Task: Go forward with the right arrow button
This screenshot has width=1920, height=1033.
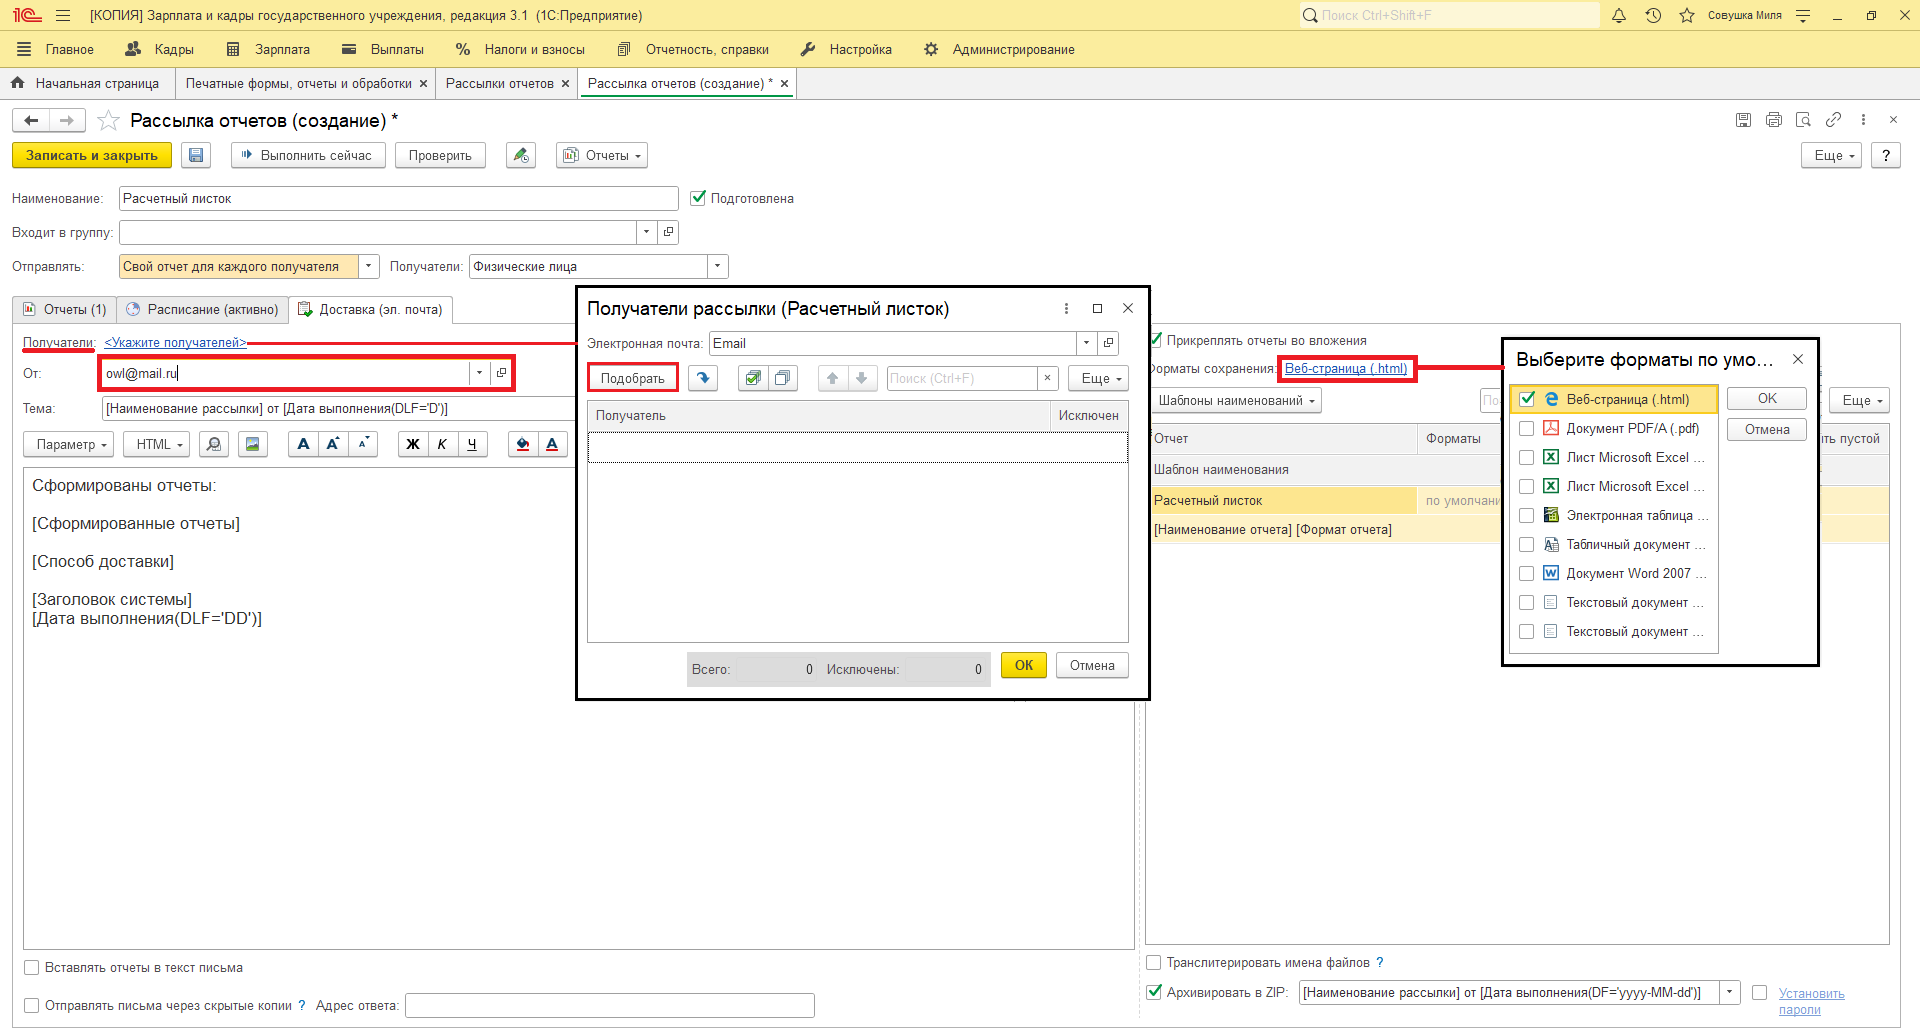Action: [67, 121]
